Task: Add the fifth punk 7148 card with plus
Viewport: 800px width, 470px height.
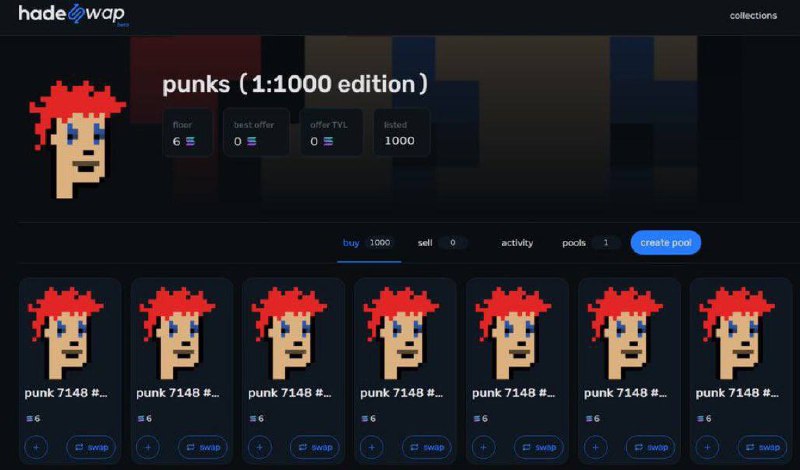Action: coord(483,448)
